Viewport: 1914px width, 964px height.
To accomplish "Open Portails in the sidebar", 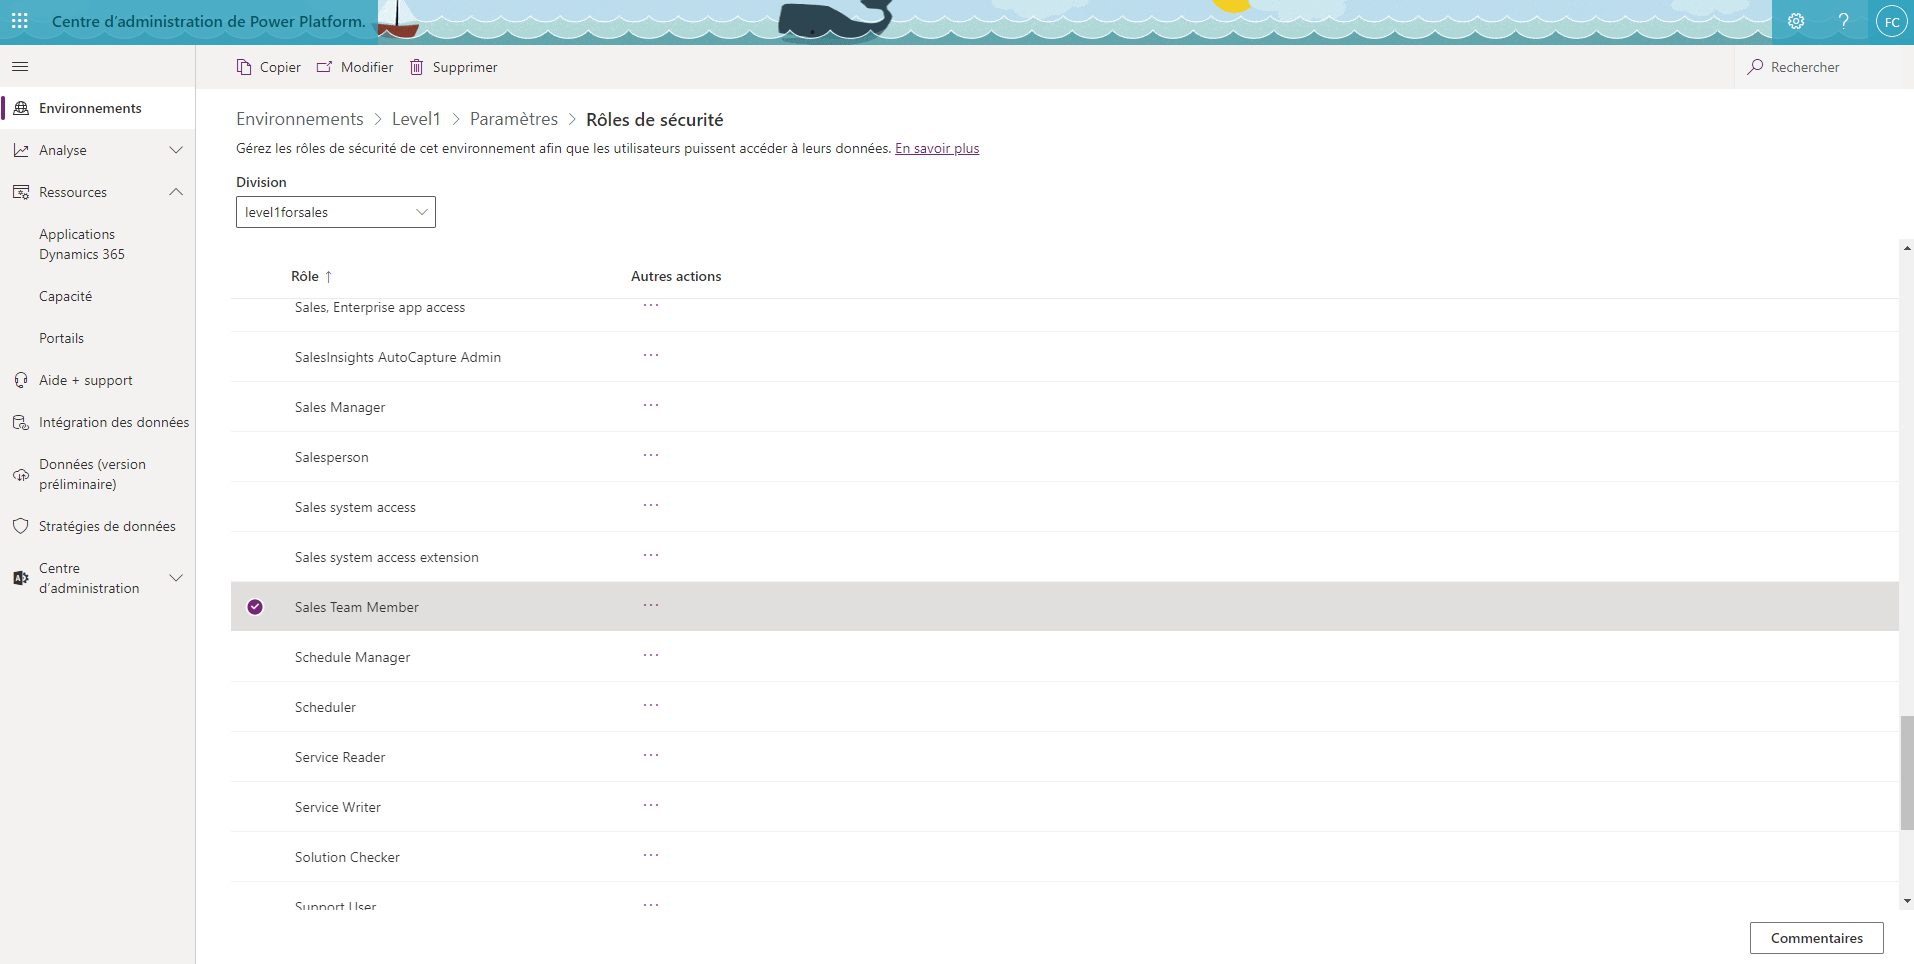I will (62, 338).
